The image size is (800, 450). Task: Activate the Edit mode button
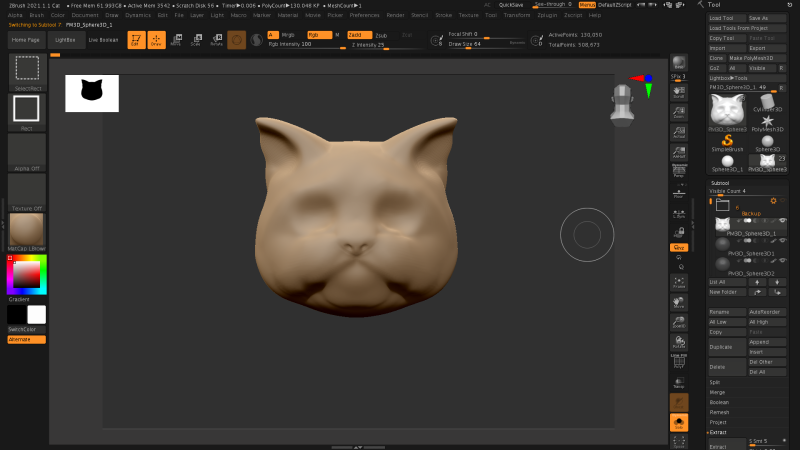(136, 40)
